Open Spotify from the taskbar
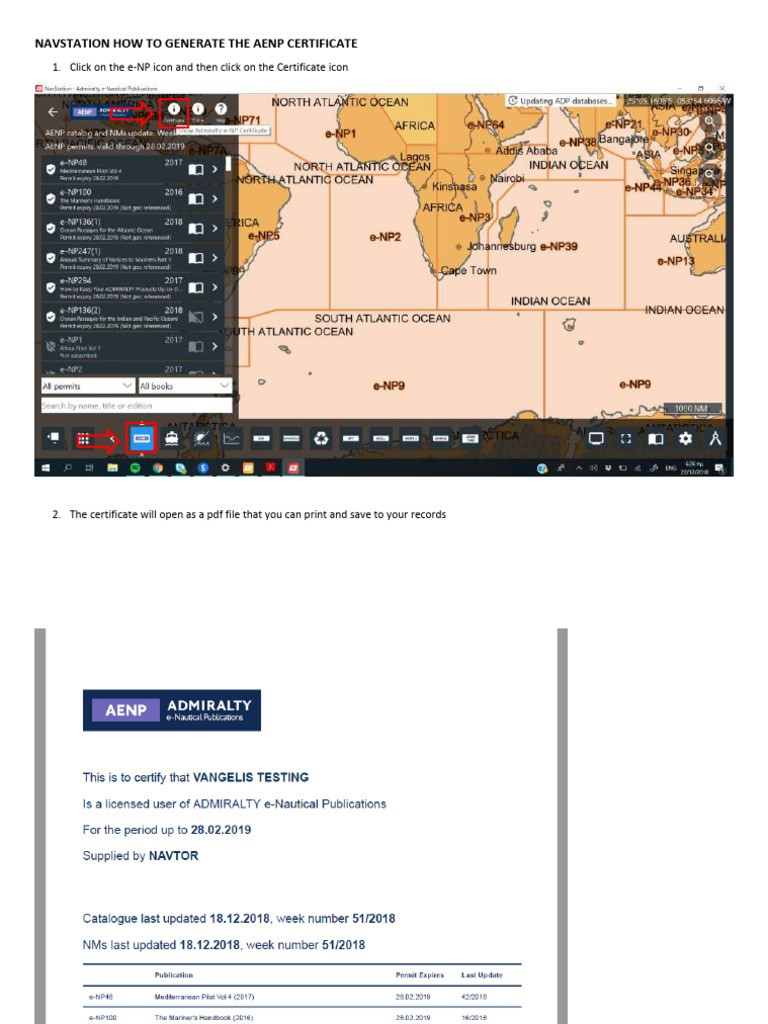Image resolution: width=768 pixels, height=1024 pixels. (x=135, y=468)
